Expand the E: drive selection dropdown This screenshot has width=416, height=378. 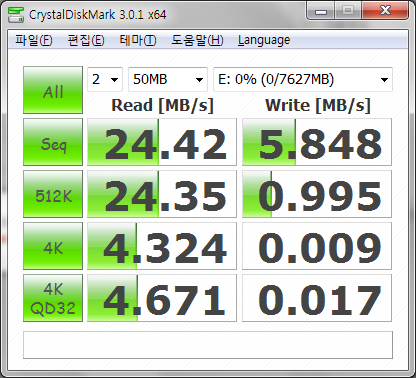[303, 79]
